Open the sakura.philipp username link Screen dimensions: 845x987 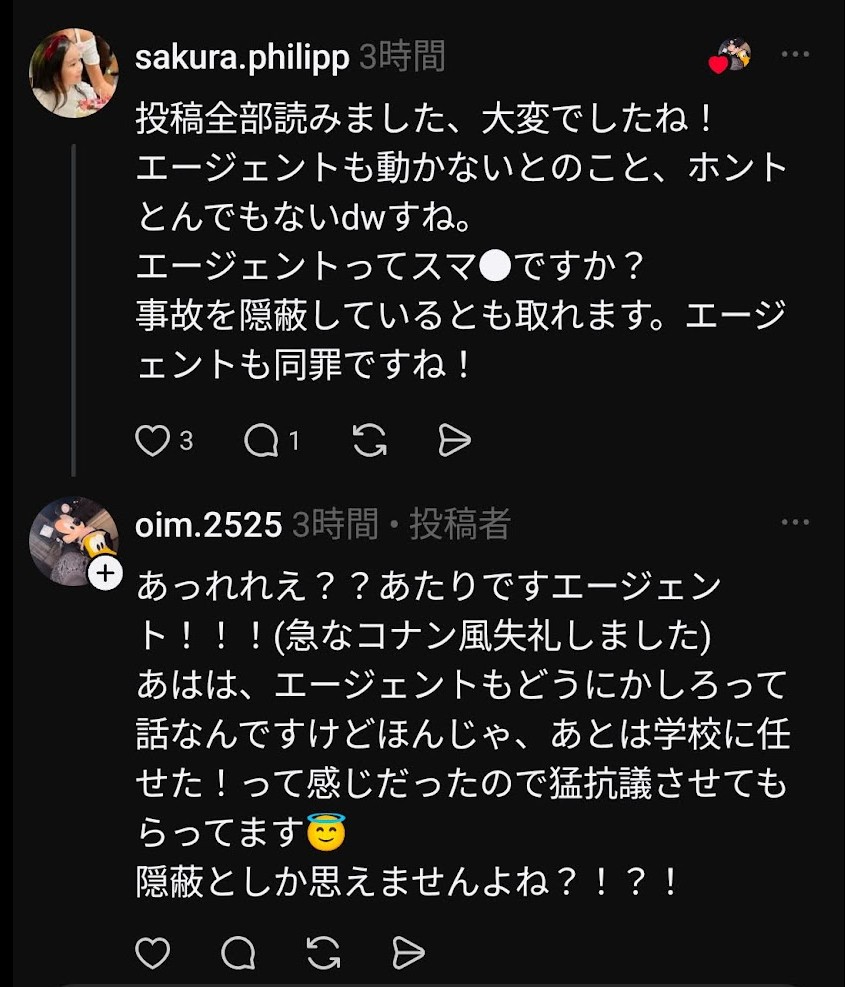[x=242, y=57]
